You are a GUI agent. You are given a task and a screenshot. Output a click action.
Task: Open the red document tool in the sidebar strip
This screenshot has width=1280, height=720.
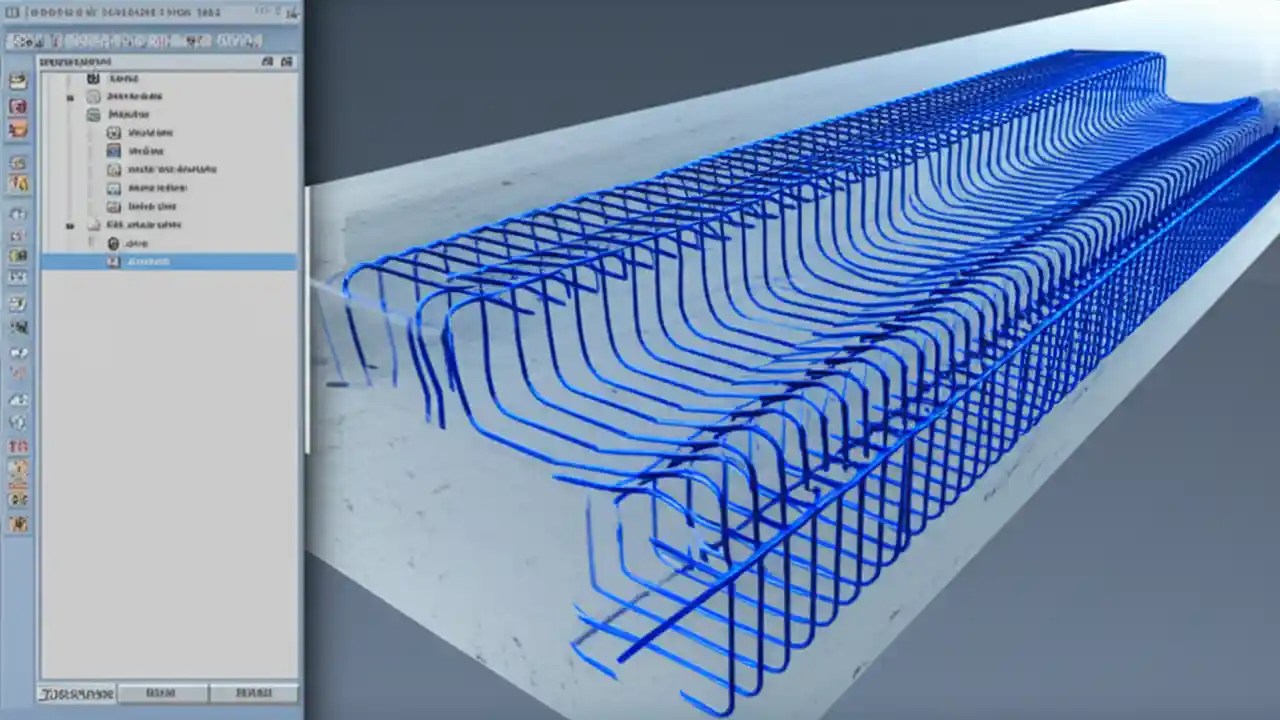pyautogui.click(x=17, y=105)
